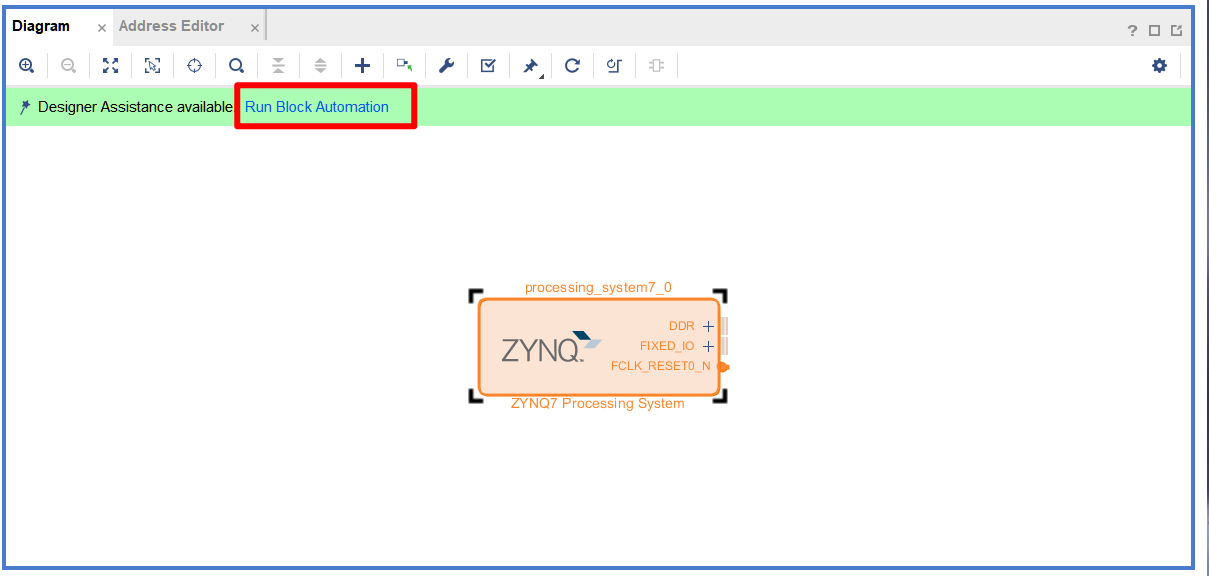
Task: Select the ZYNQ processing system block
Action: (x=599, y=347)
